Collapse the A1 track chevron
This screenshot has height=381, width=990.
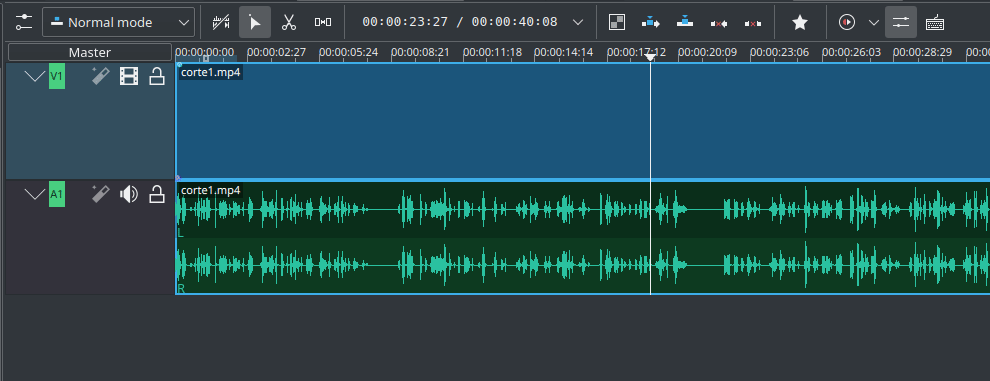coord(35,195)
